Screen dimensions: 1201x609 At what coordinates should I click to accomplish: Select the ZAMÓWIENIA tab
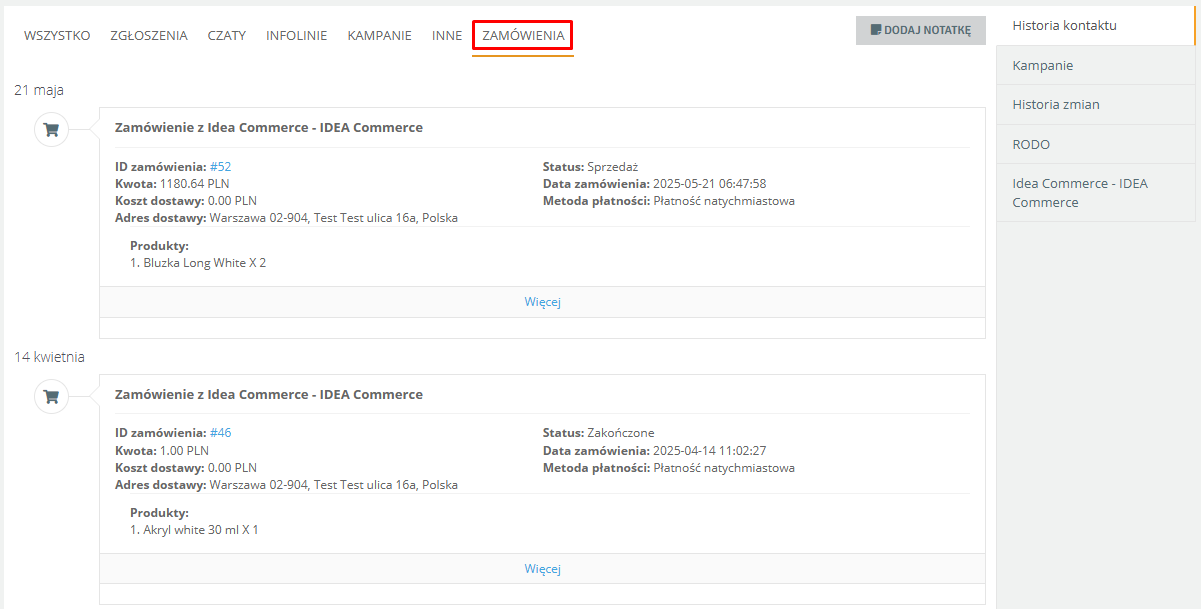coord(523,36)
